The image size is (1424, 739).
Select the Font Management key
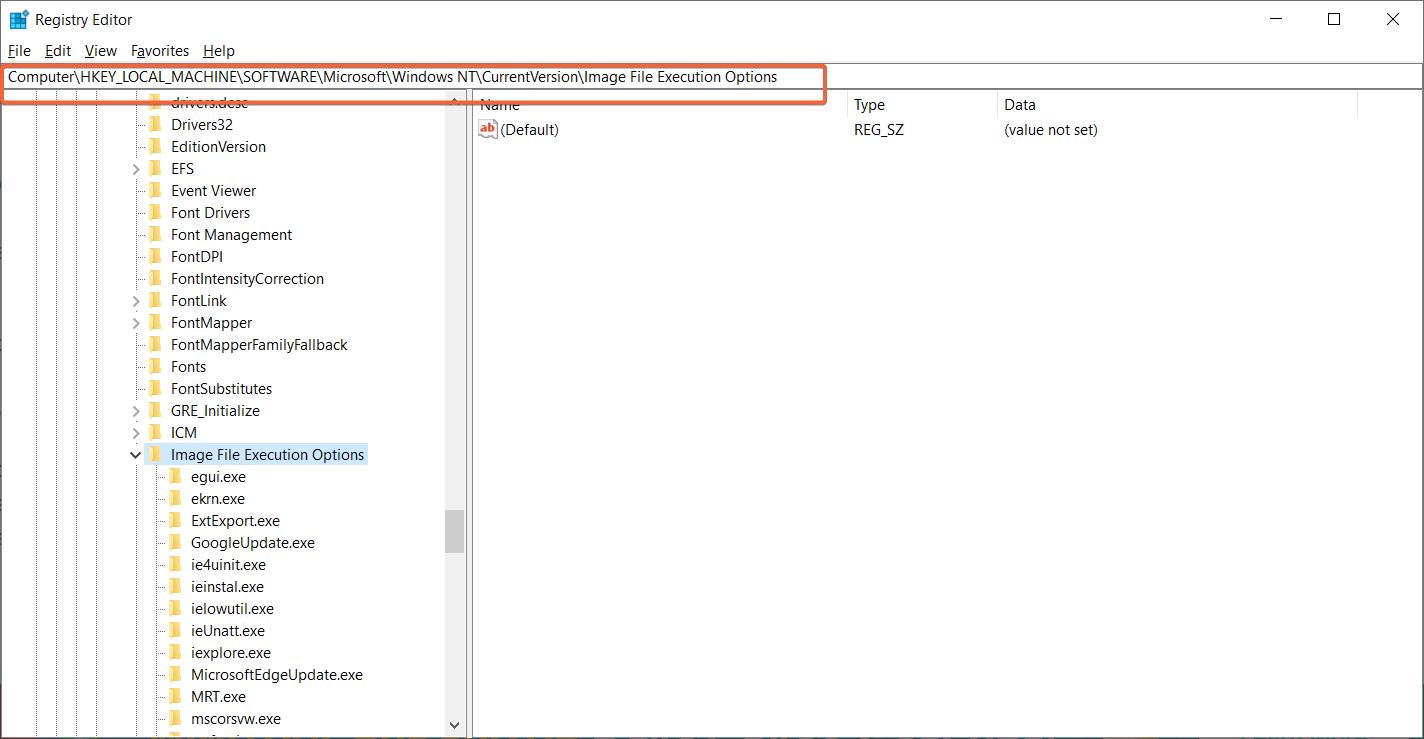(x=231, y=235)
